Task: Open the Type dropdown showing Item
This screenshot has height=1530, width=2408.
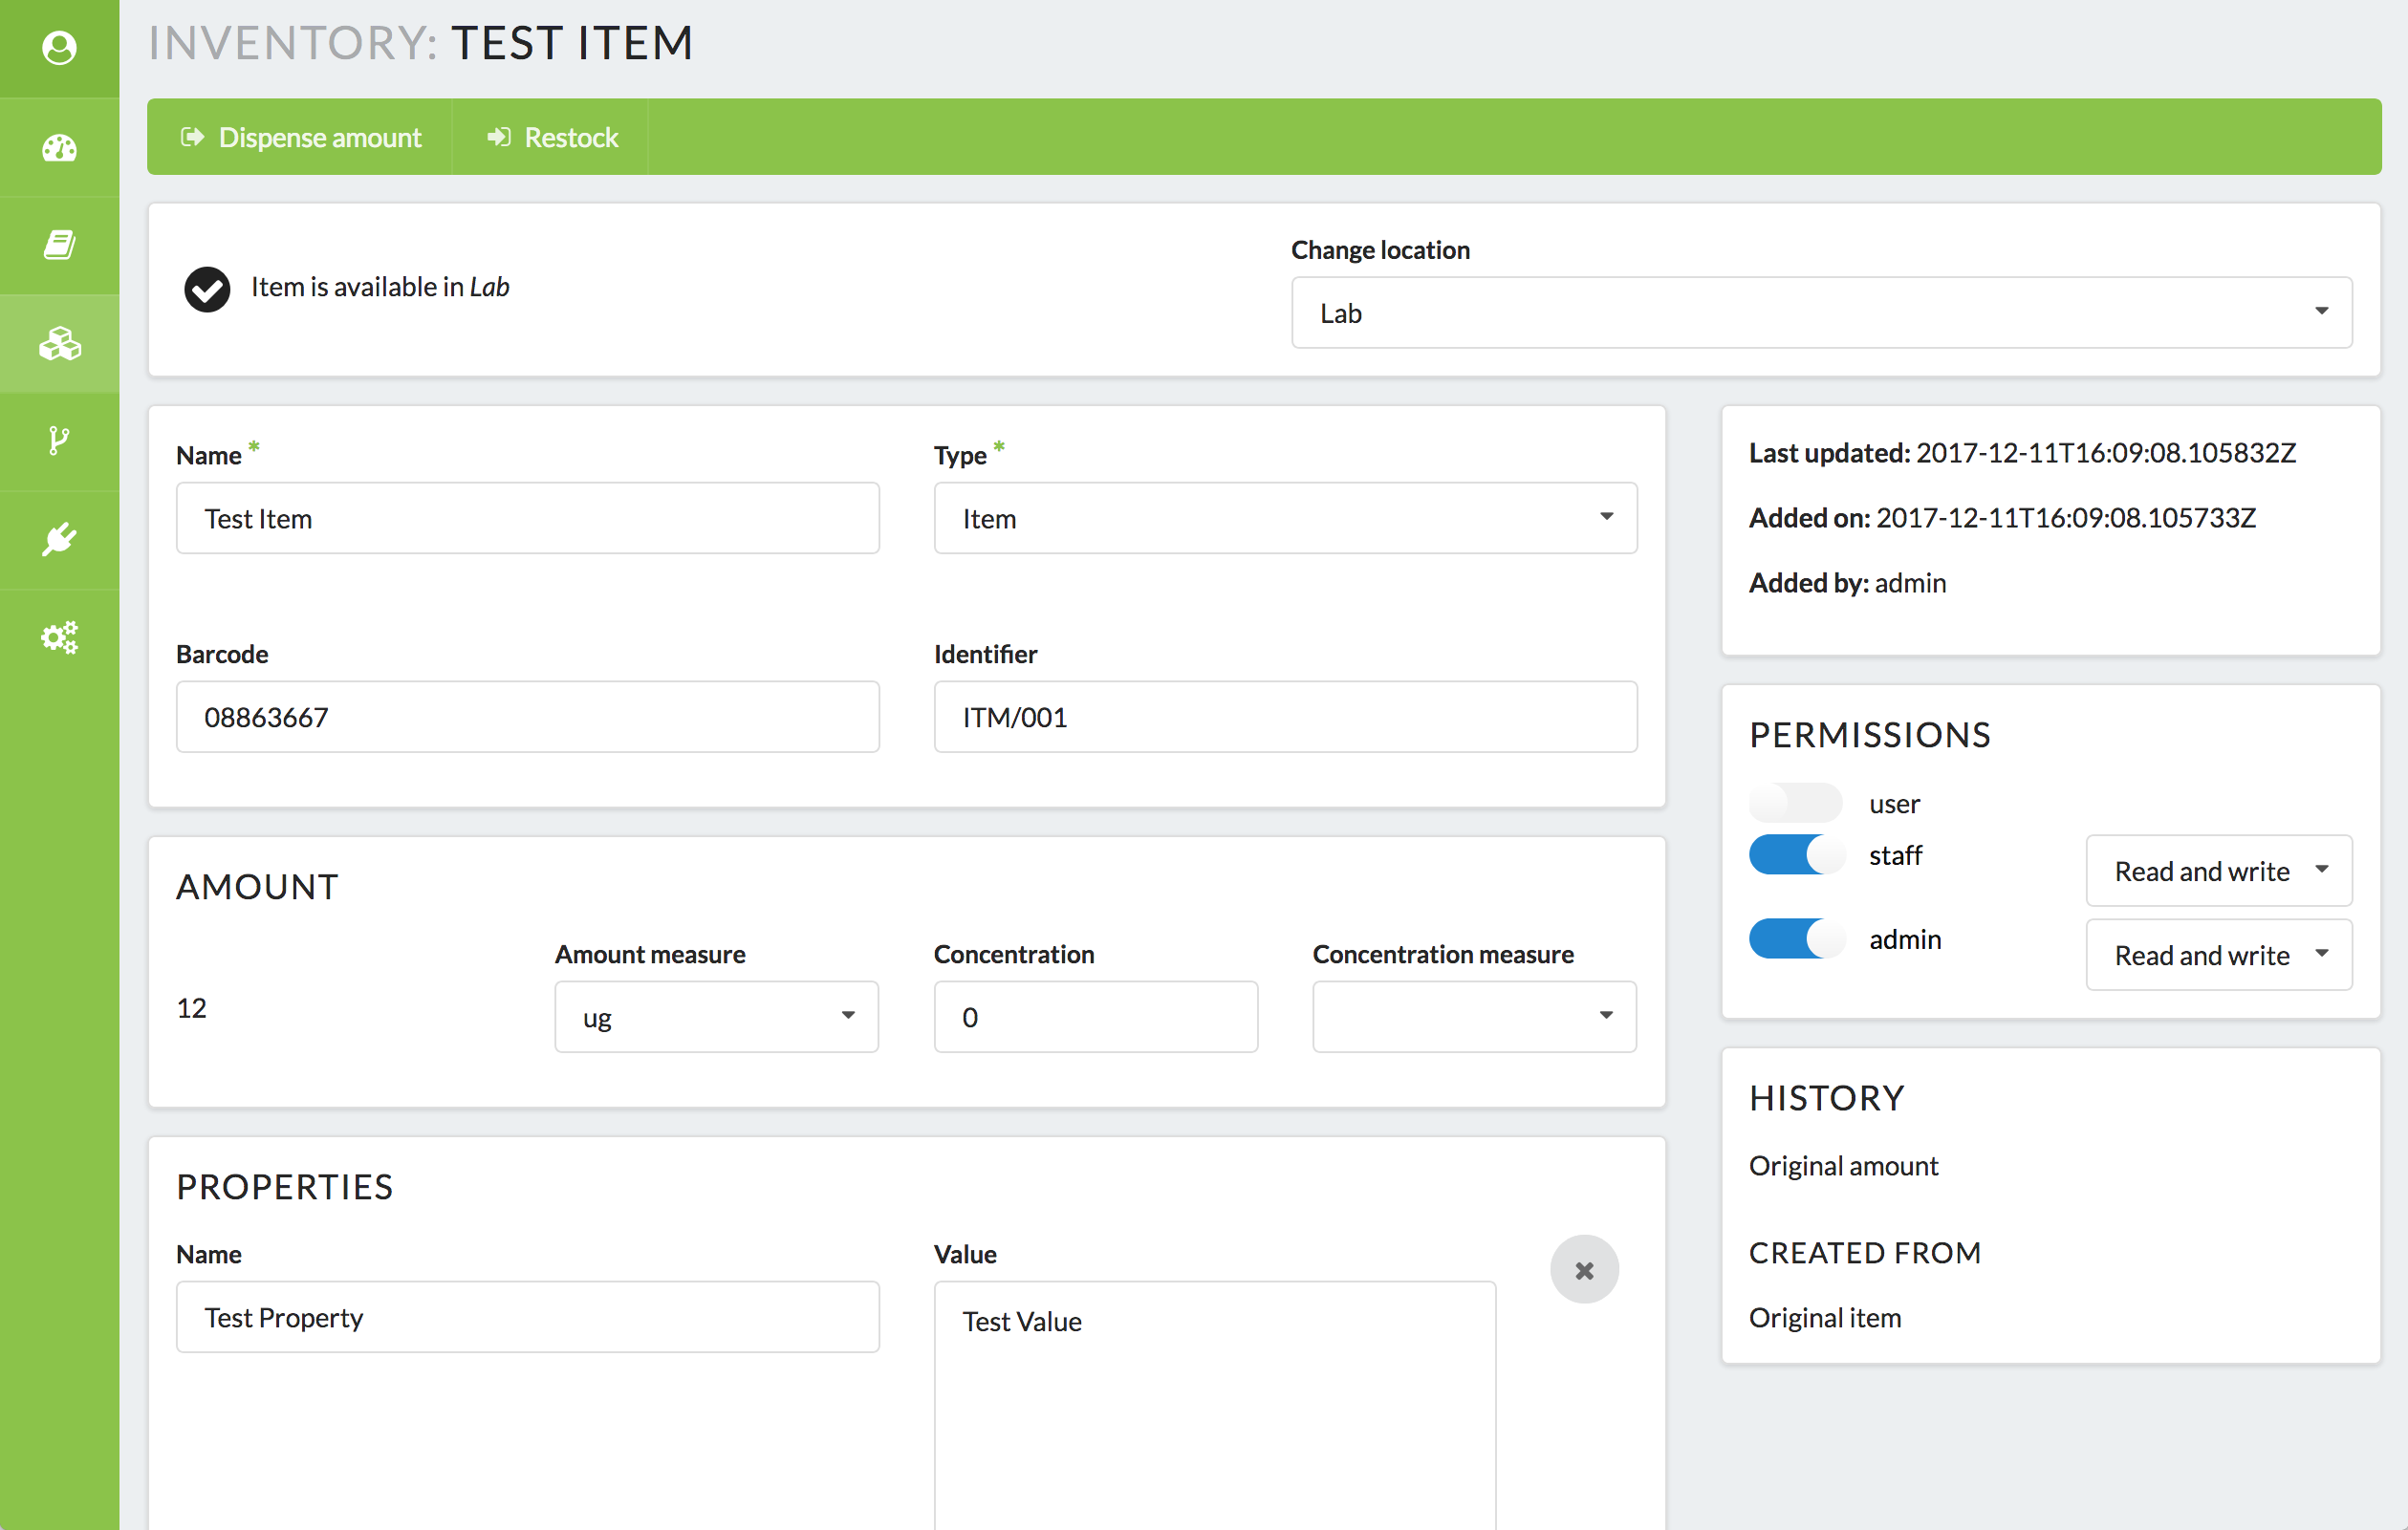Action: (1285, 518)
